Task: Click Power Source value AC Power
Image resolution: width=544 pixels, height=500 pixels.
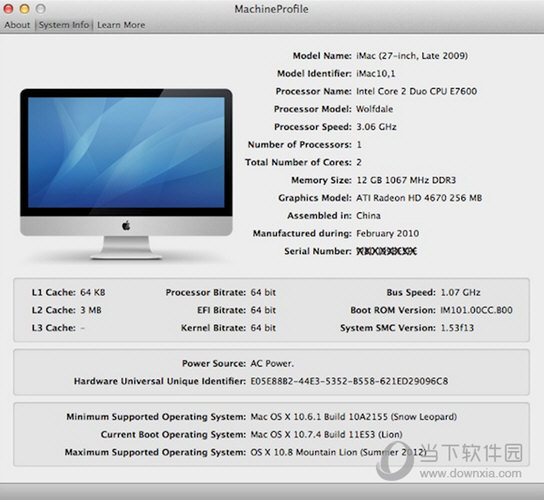Action: pyautogui.click(x=272, y=364)
